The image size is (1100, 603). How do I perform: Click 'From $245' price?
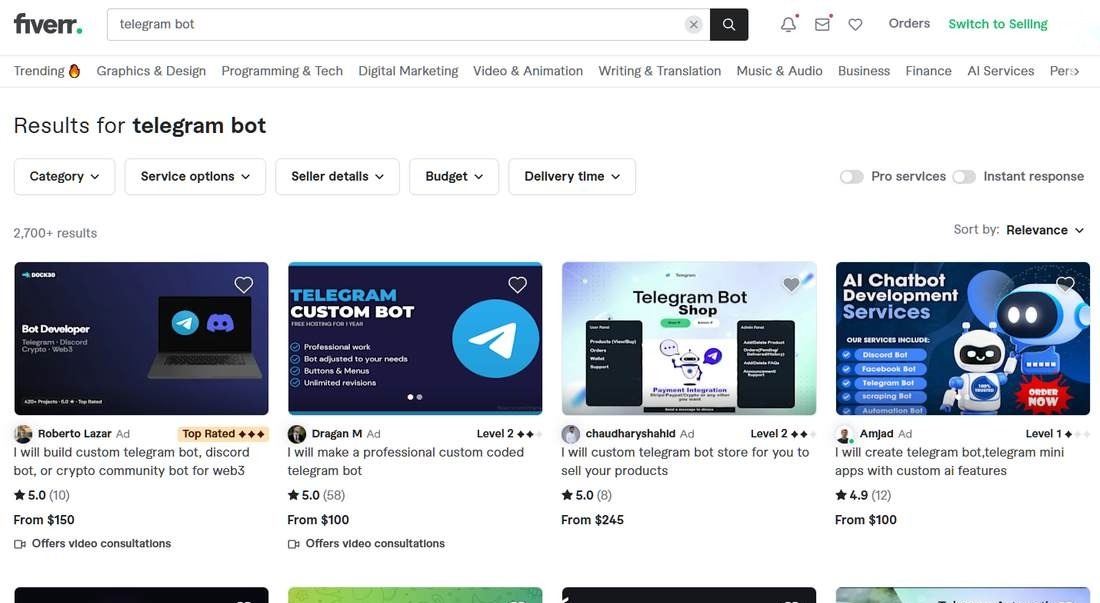(x=592, y=520)
